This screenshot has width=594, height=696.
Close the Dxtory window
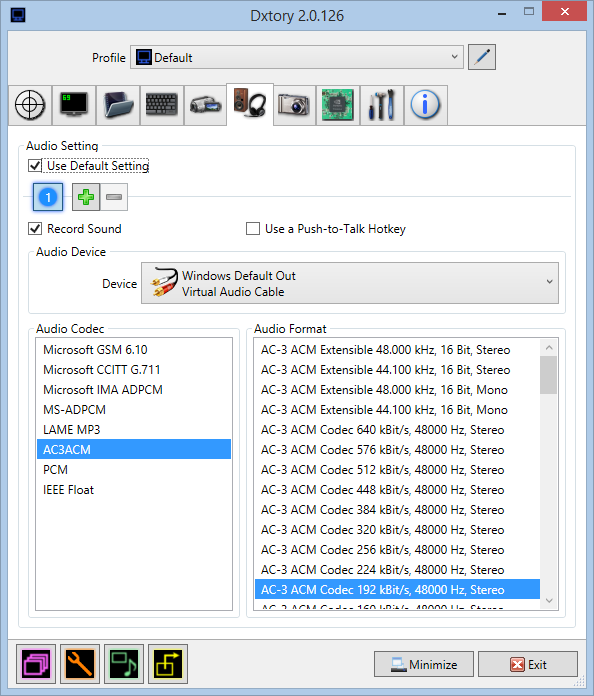pyautogui.click(x=564, y=12)
